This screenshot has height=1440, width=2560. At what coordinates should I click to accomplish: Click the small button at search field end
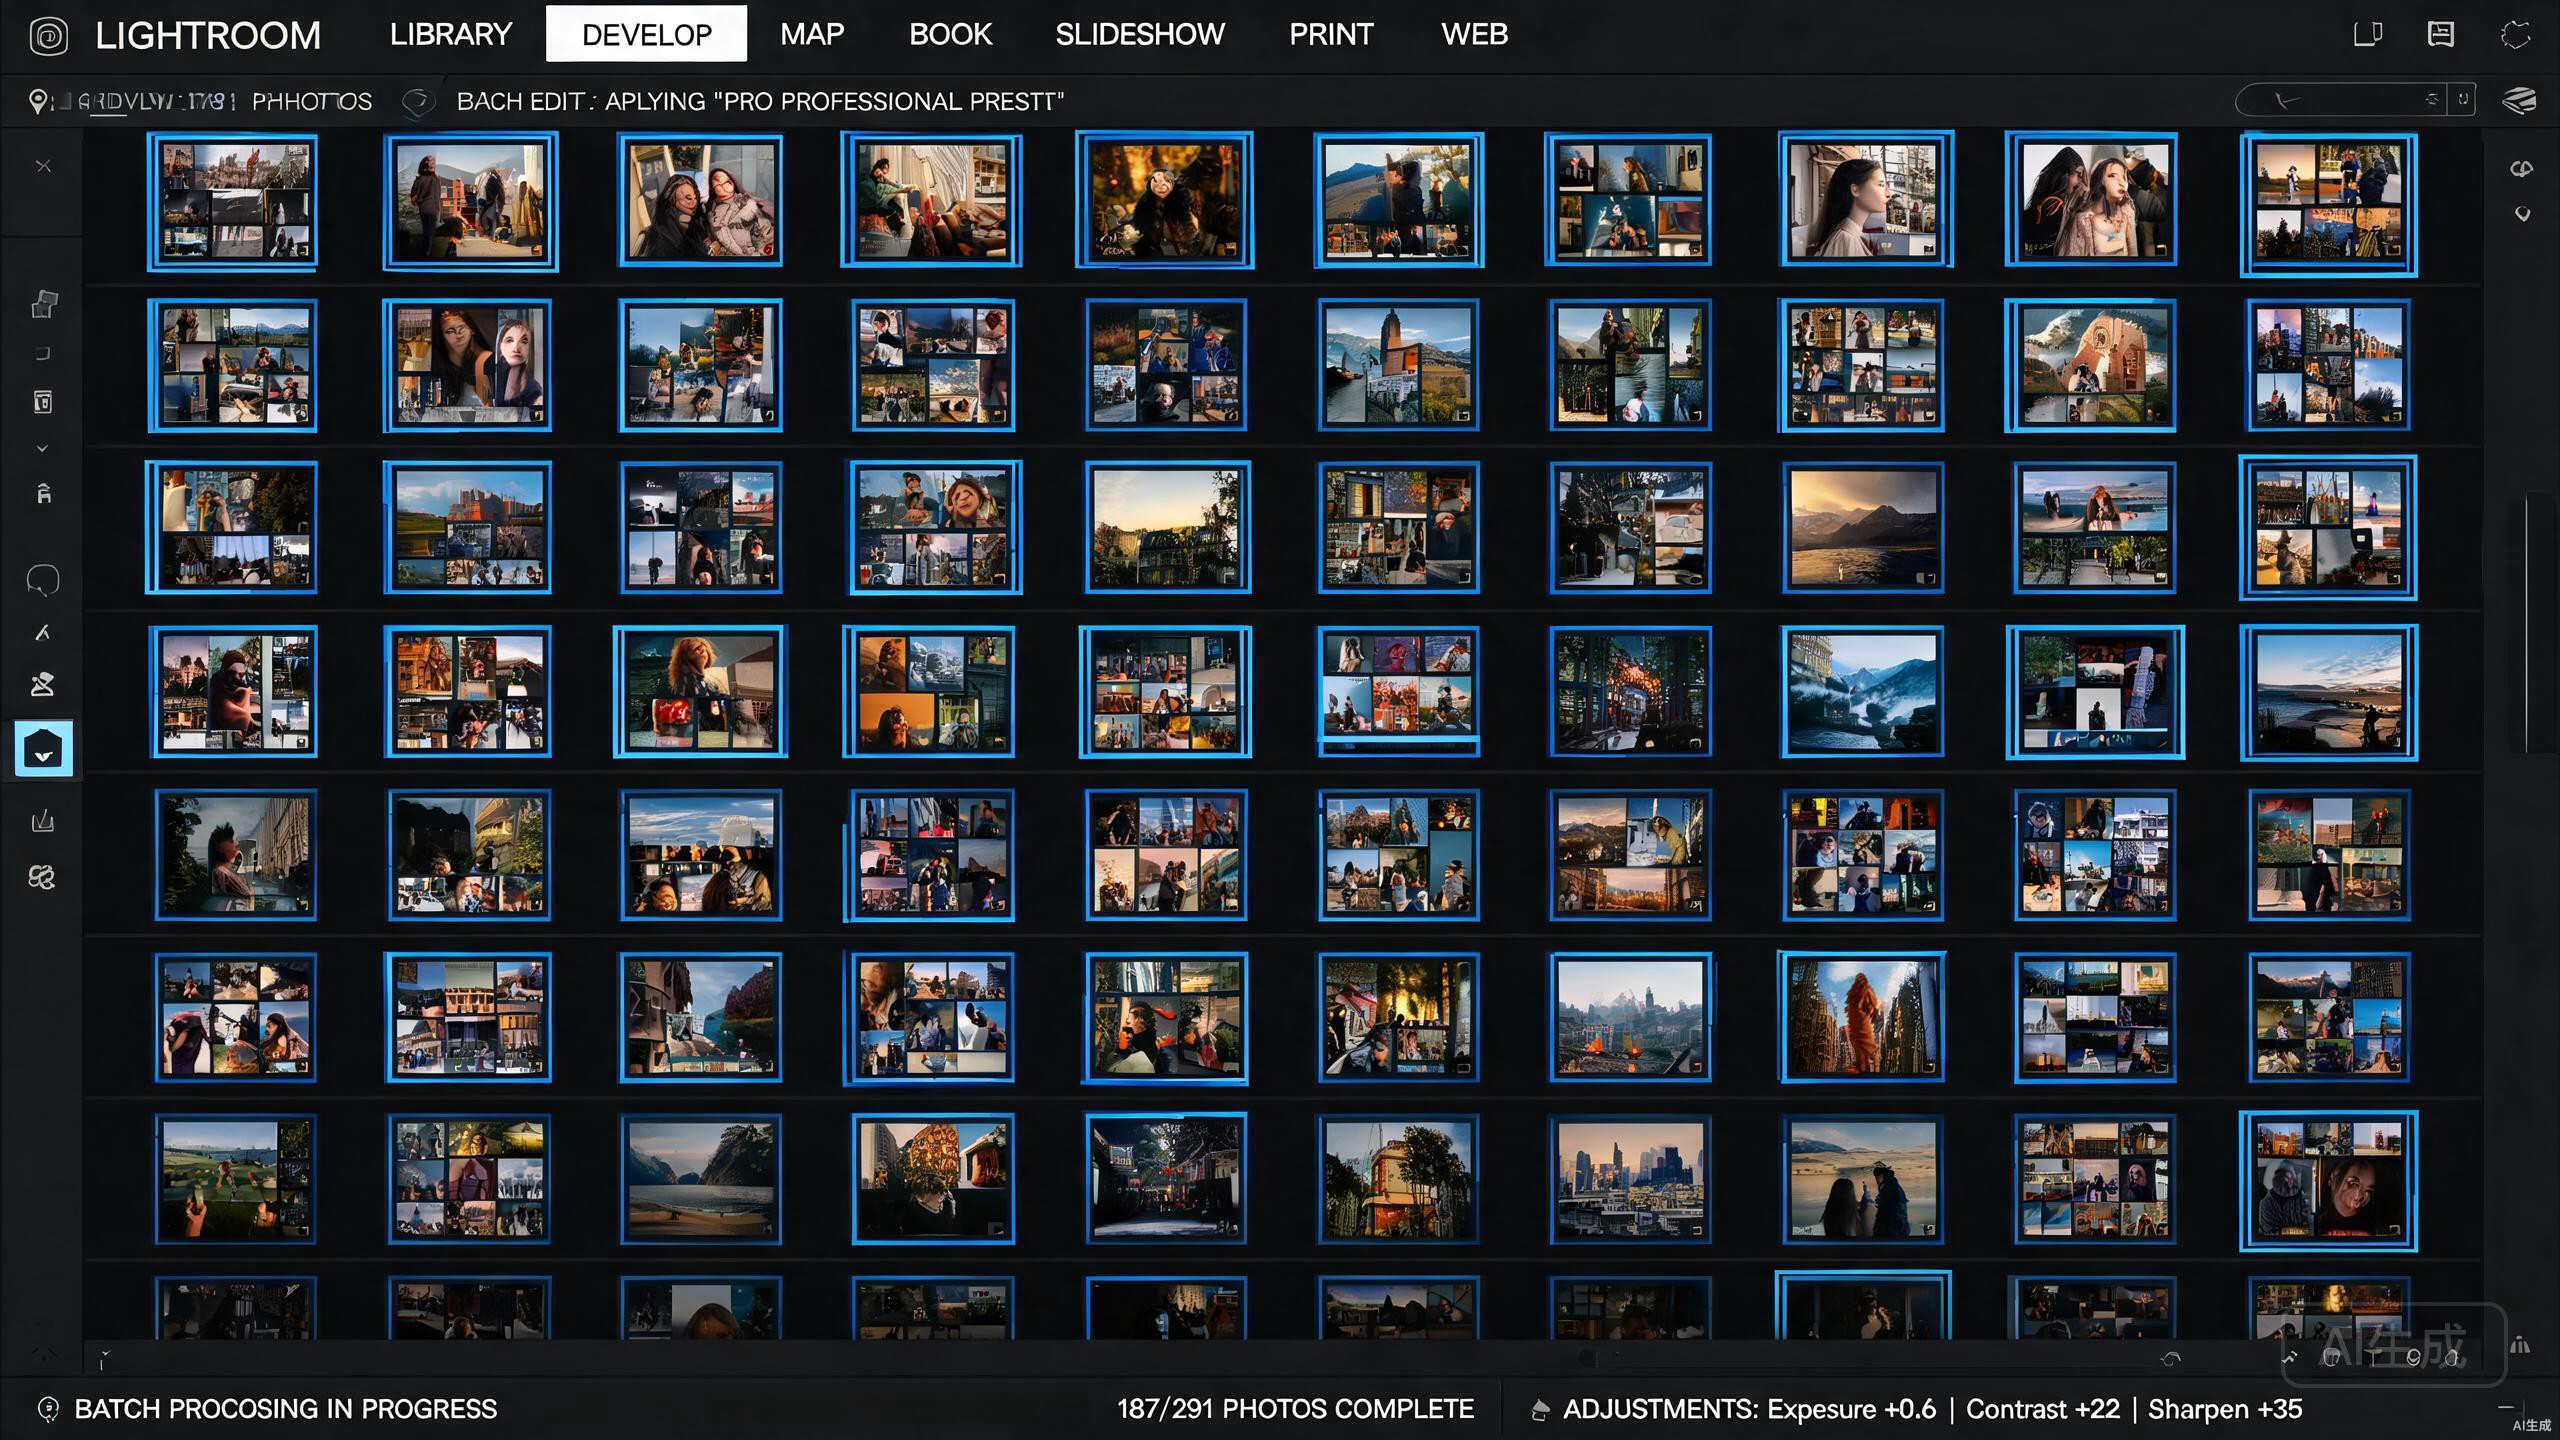(2462, 99)
